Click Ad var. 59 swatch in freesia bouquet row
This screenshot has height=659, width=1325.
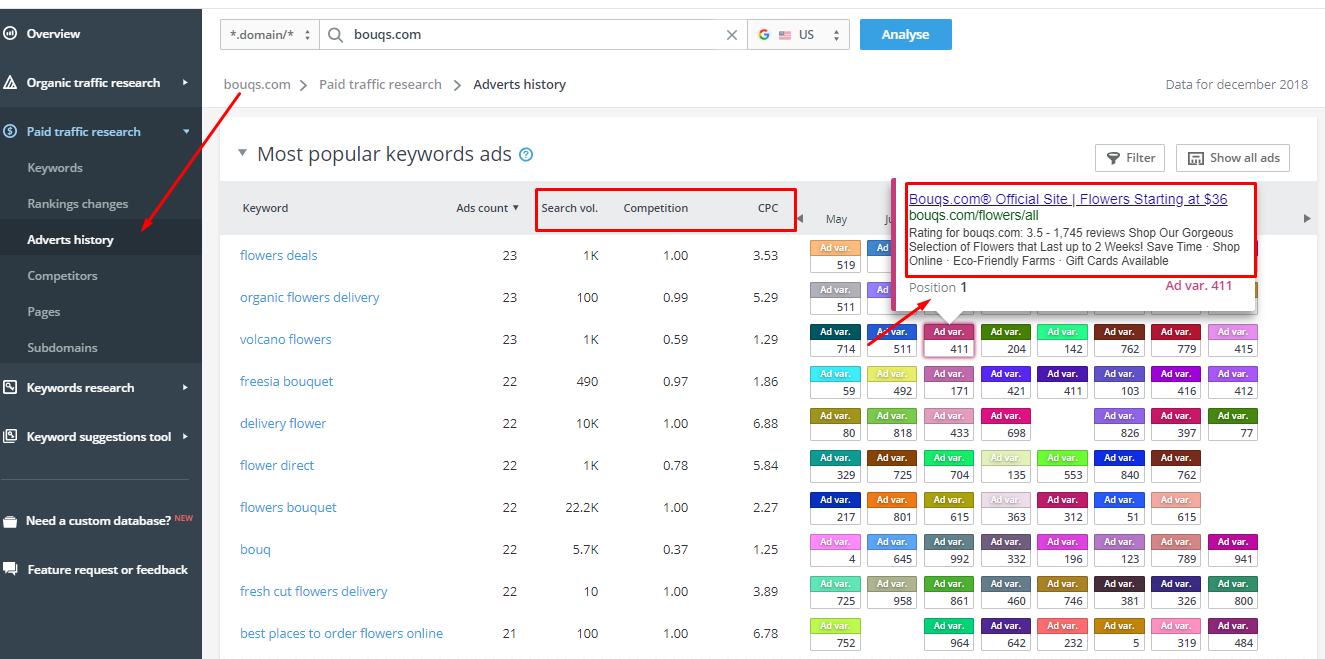tap(835, 382)
